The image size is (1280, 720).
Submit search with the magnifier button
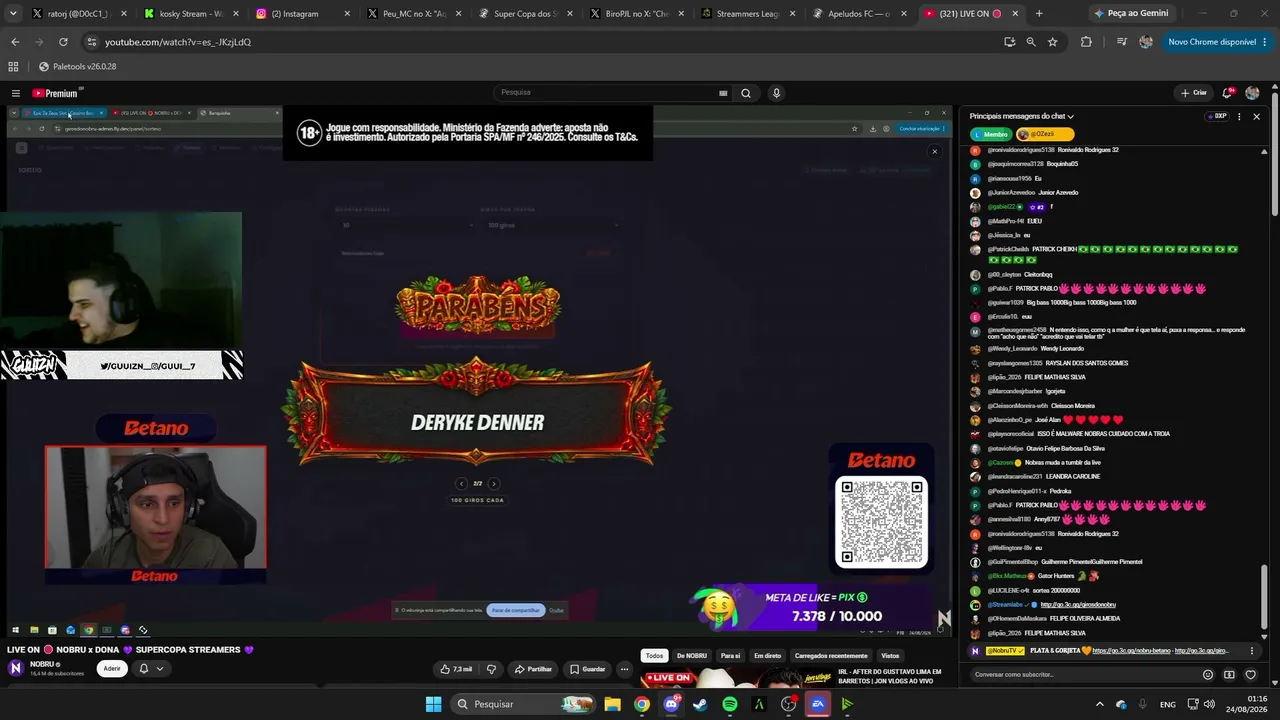[745, 93]
